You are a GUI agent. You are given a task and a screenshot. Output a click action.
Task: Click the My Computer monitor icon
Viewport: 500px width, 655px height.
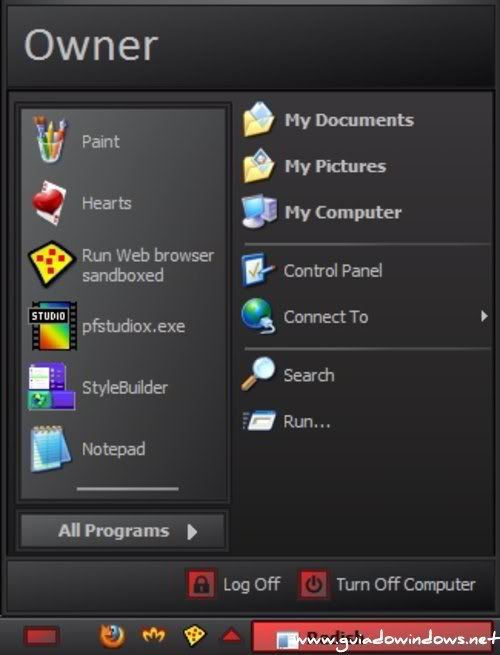point(259,211)
